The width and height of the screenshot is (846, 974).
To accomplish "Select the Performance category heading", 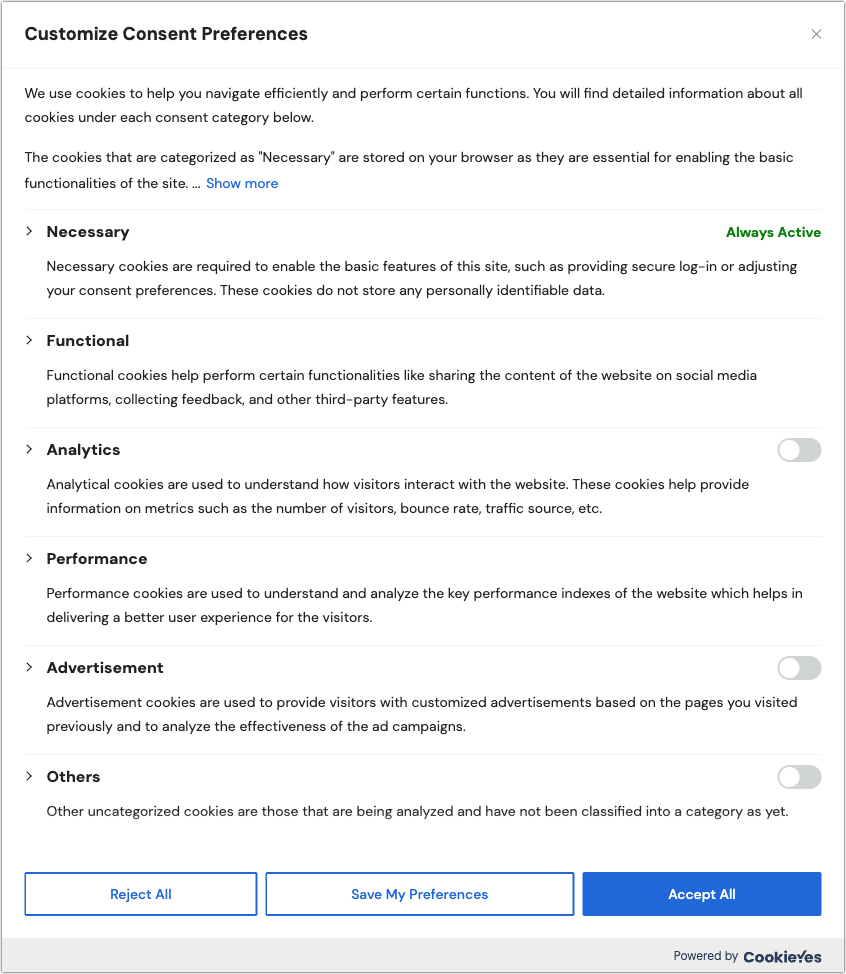I will click(x=97, y=558).
